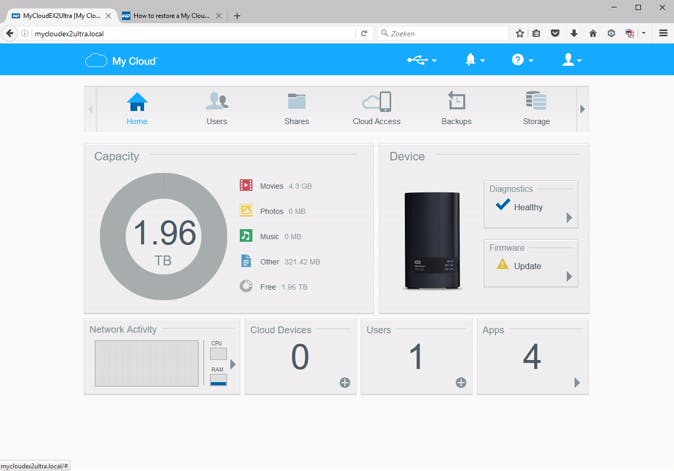Switch to MyCloudEX2Ultra browser tab
This screenshot has height=471, width=674.
click(61, 15)
